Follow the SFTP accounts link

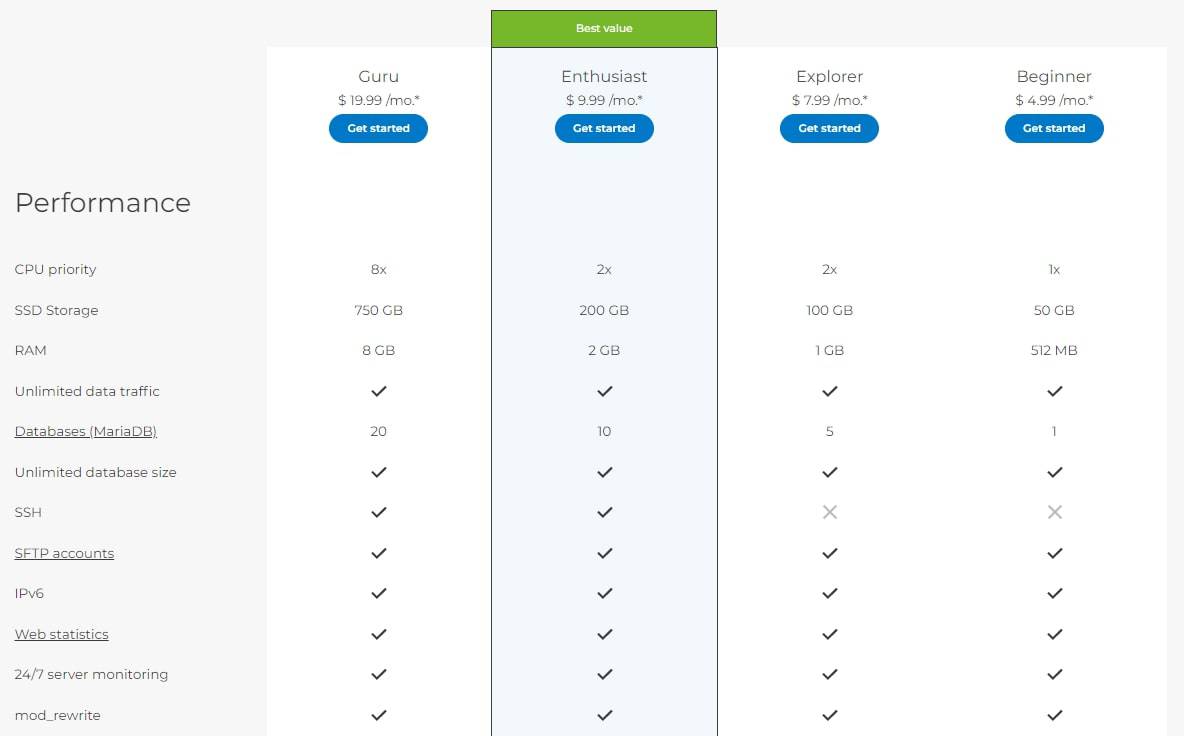coord(64,553)
